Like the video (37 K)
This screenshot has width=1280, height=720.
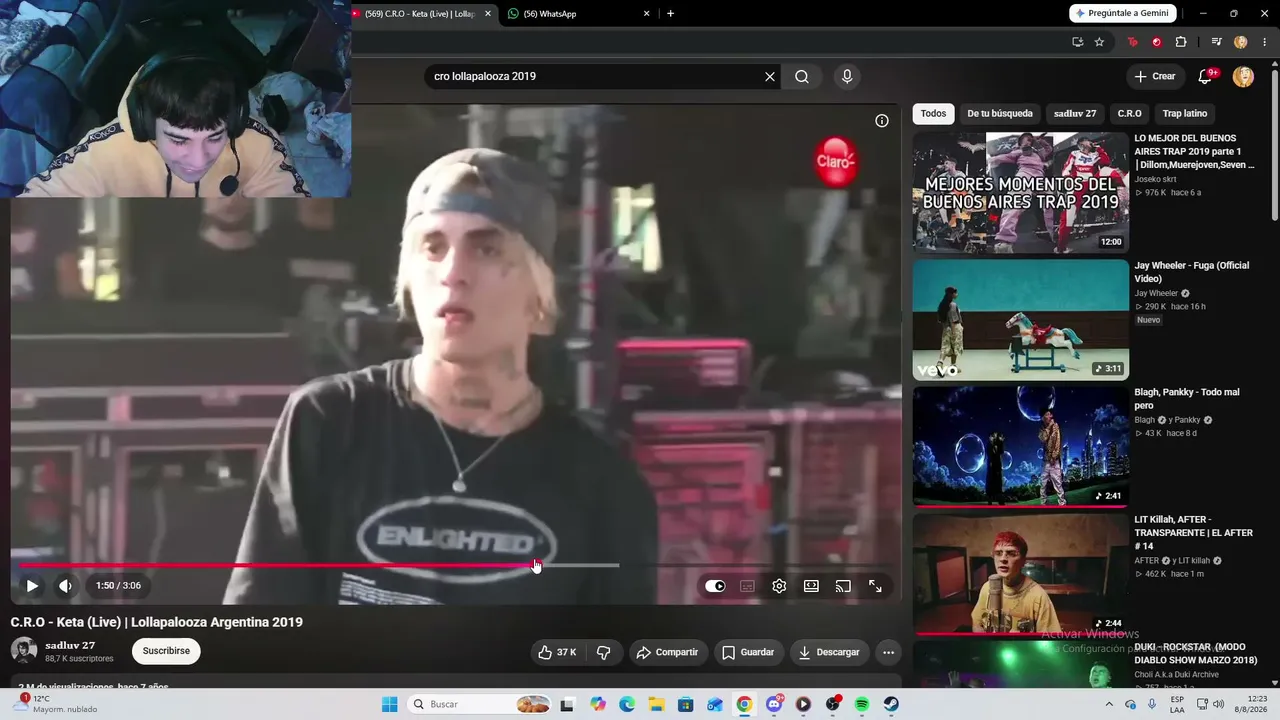(x=557, y=652)
